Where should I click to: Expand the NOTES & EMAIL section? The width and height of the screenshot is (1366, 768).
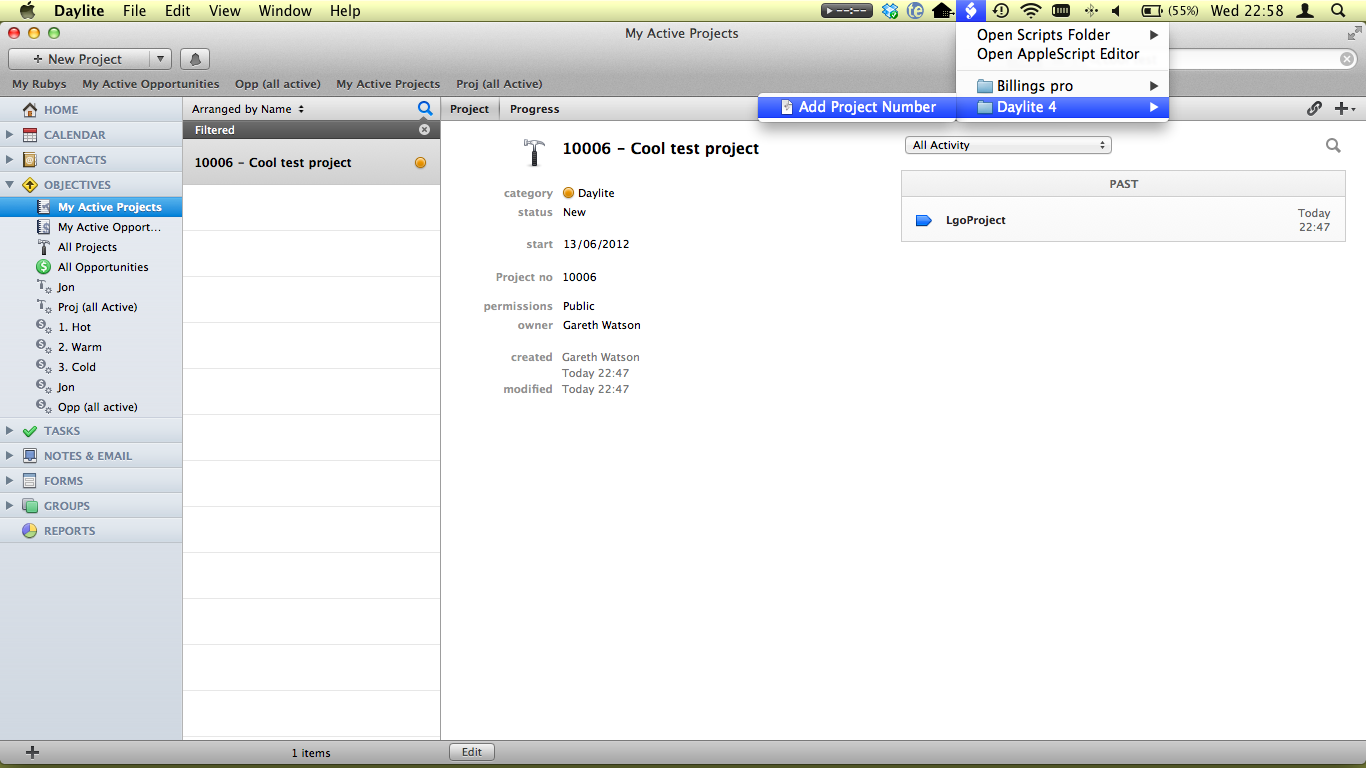tap(9, 456)
